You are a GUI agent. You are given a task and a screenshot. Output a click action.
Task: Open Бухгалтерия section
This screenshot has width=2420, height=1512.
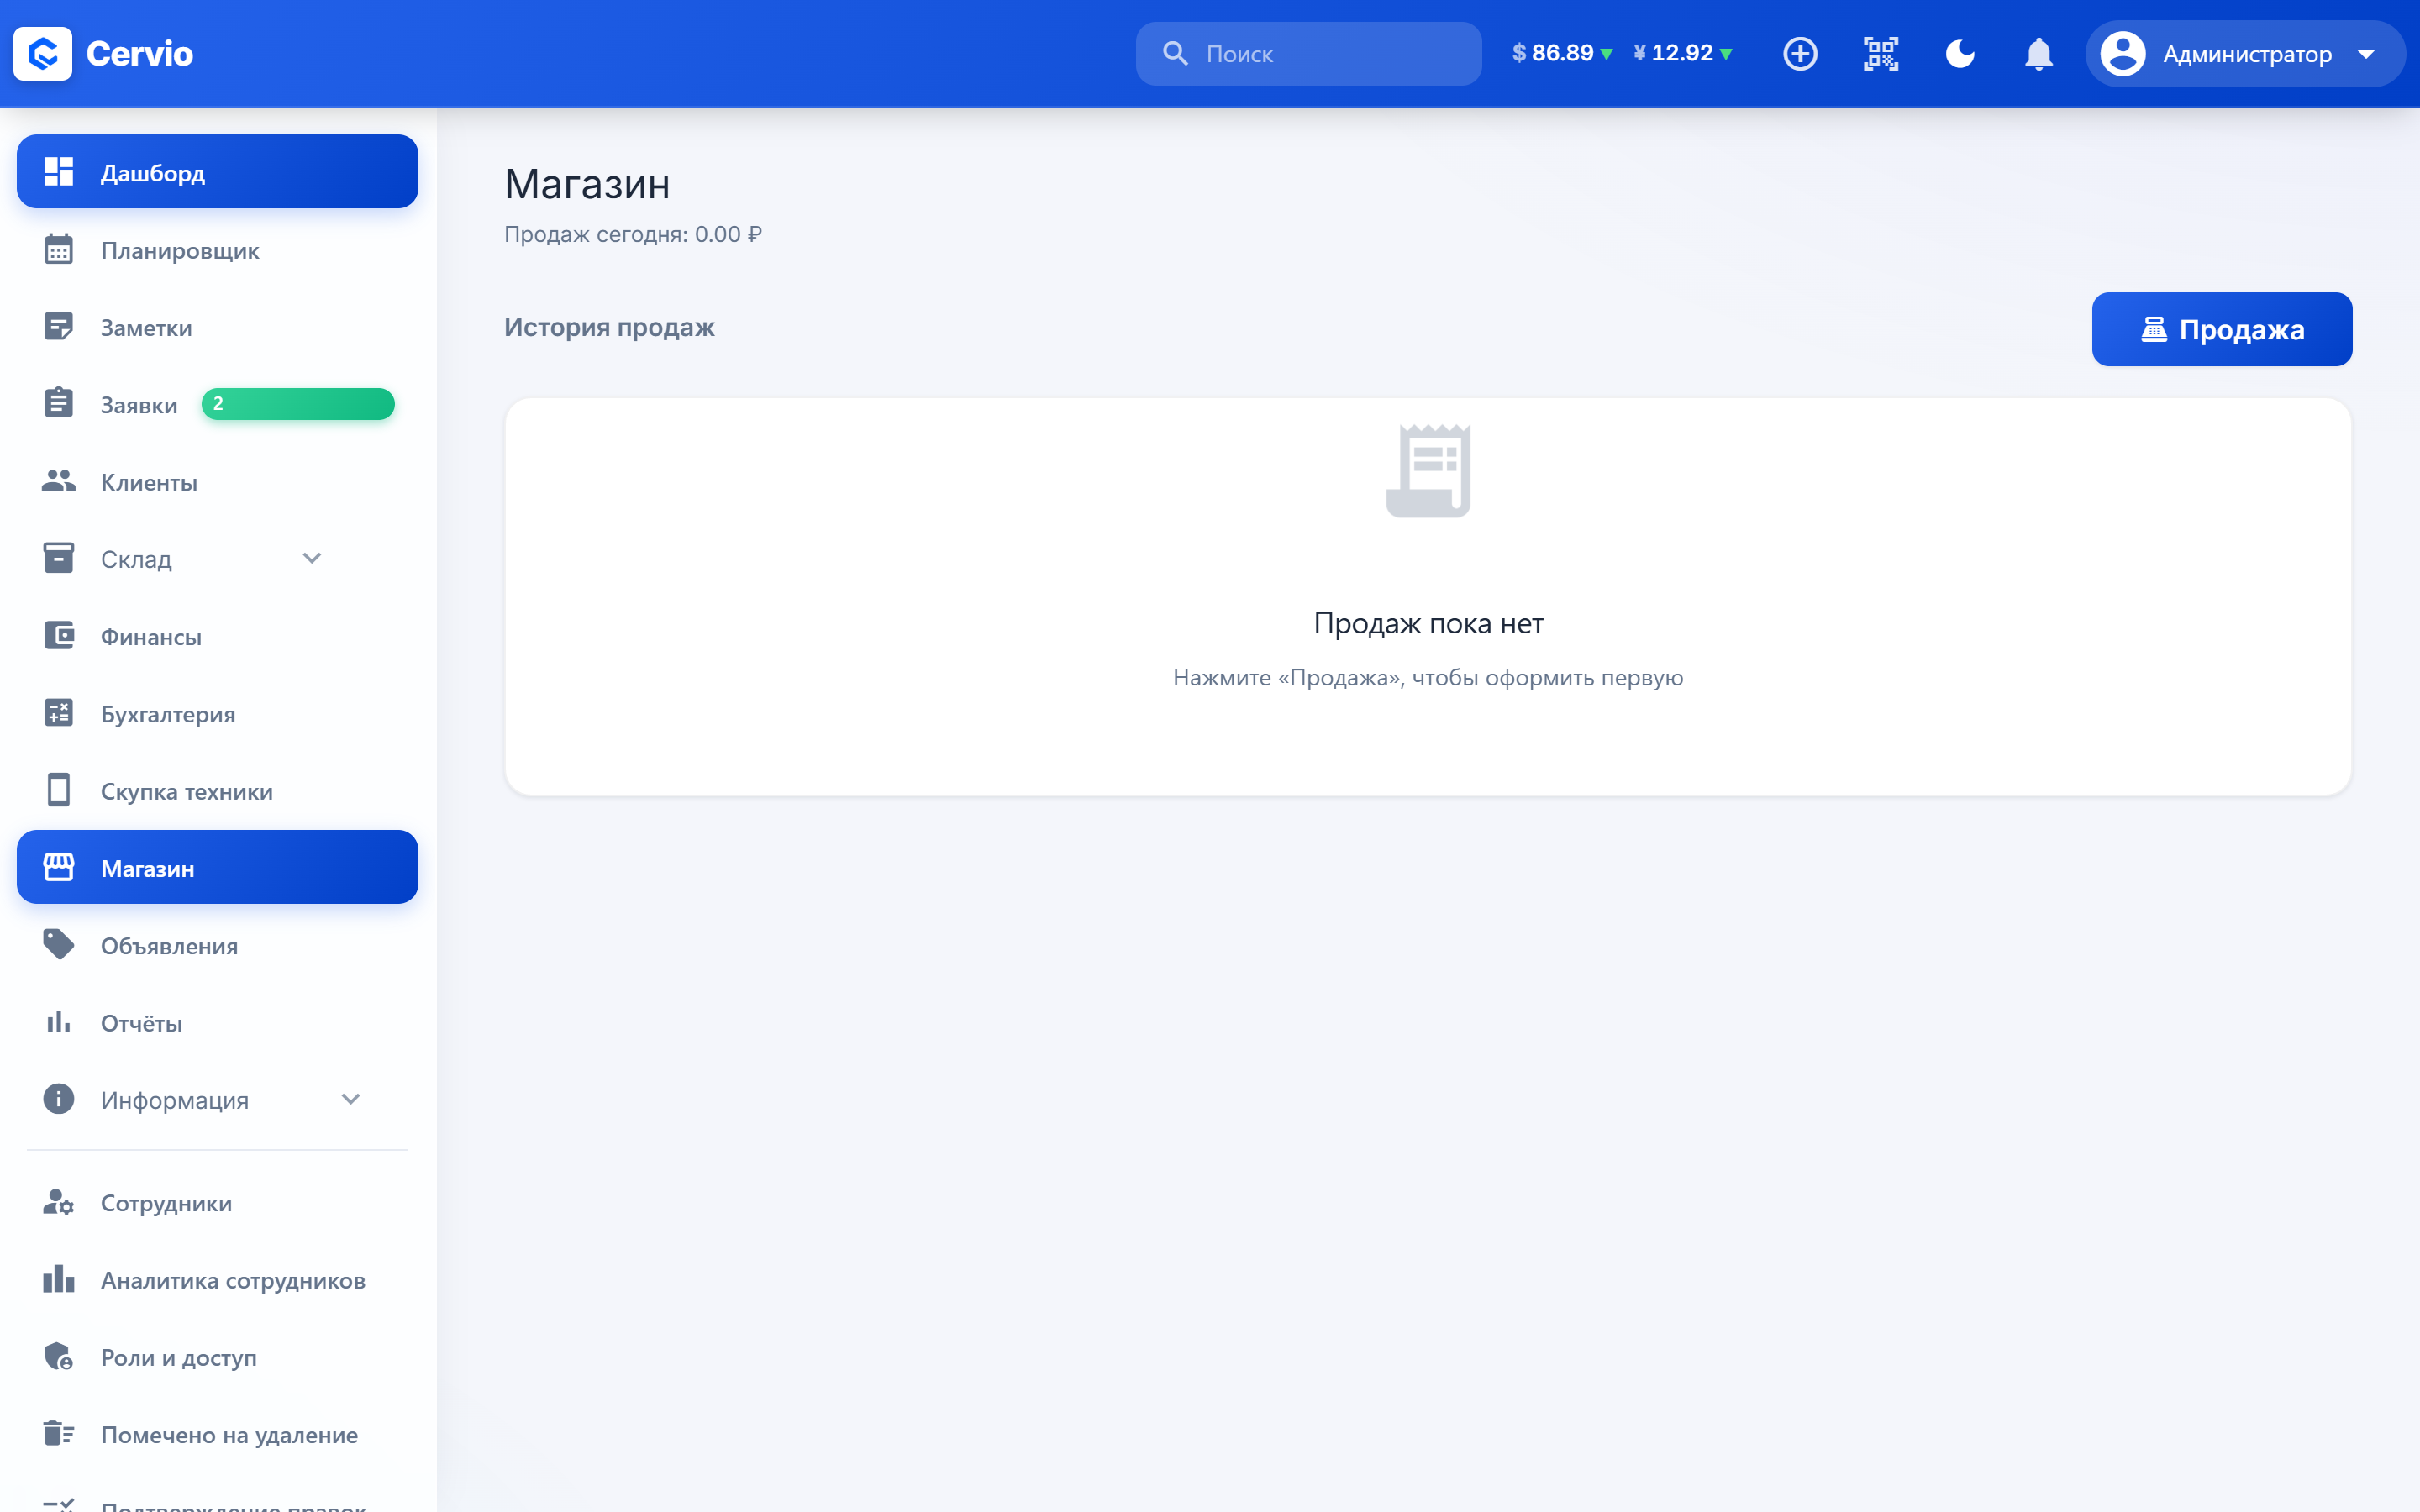217,713
